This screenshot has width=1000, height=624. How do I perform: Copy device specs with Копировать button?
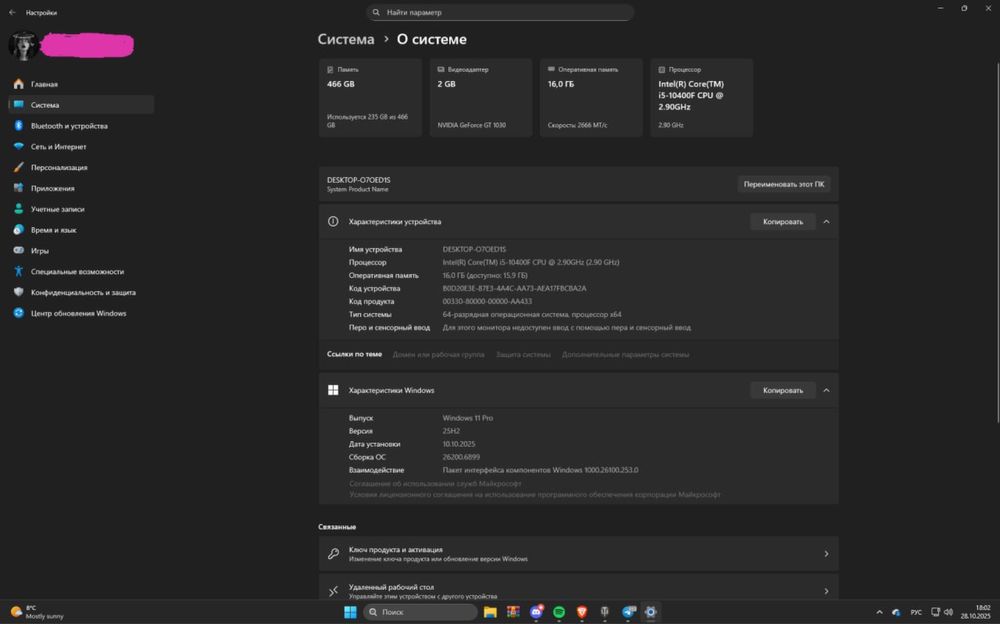(783, 222)
